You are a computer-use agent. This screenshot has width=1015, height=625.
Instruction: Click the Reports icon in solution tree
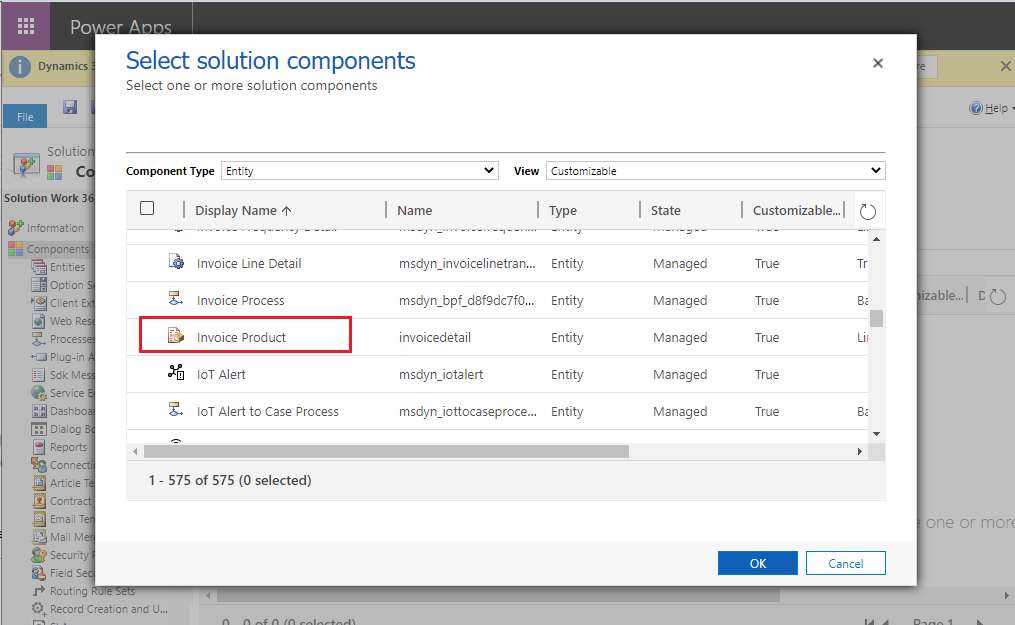pos(39,446)
